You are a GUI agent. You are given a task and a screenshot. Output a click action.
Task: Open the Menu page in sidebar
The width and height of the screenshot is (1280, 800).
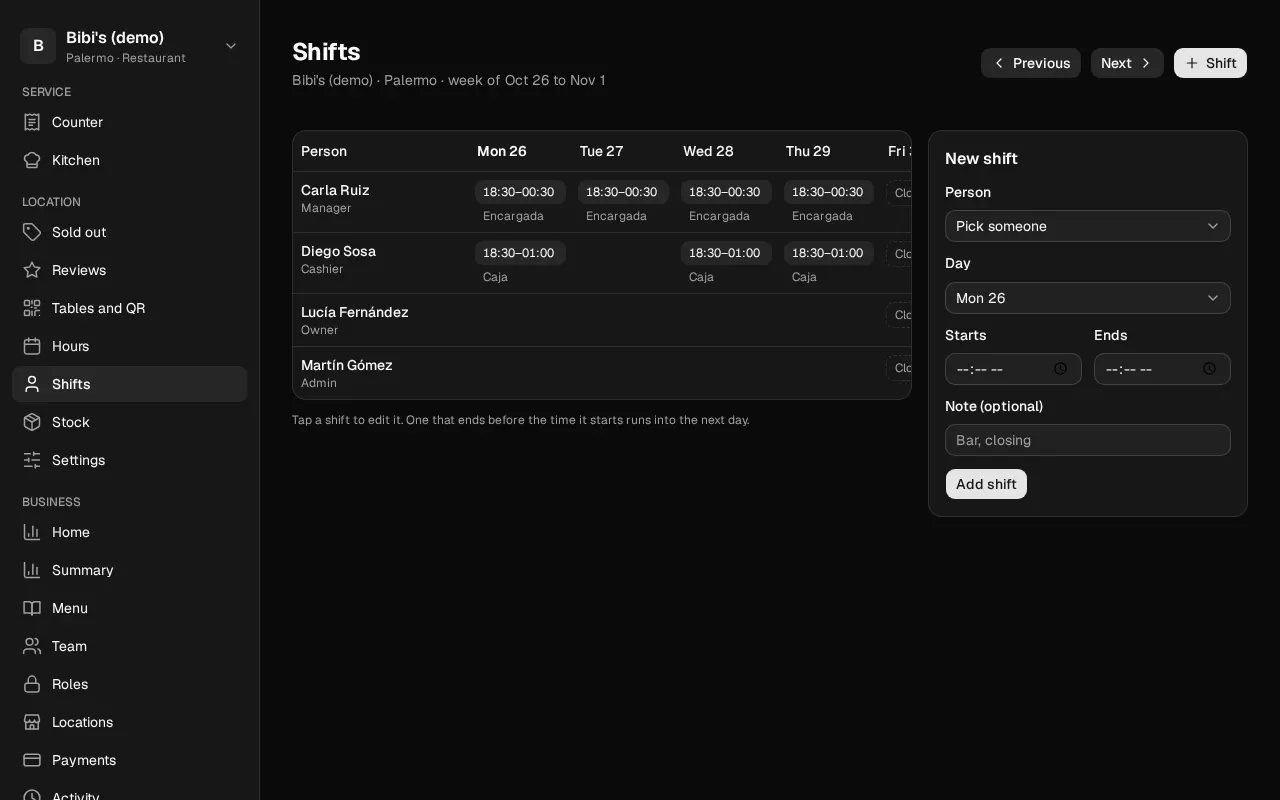[x=130, y=608]
